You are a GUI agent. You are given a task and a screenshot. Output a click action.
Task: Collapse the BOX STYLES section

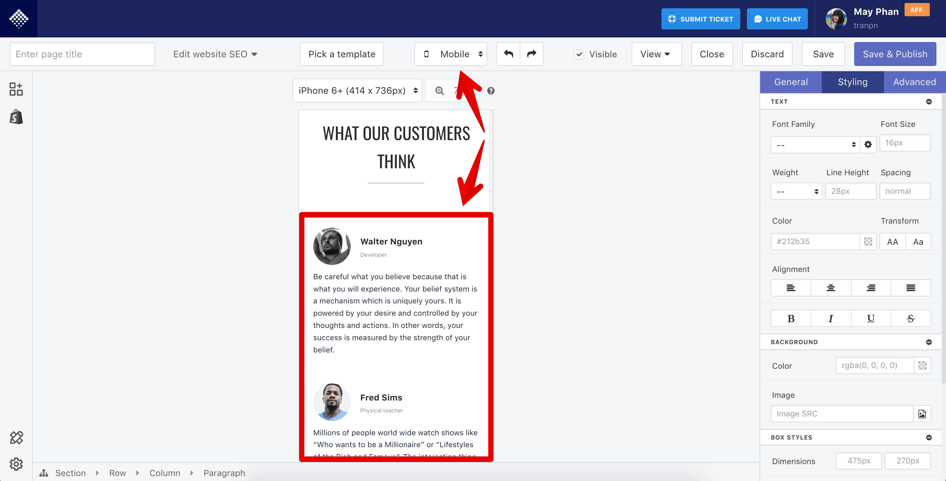tap(929, 437)
